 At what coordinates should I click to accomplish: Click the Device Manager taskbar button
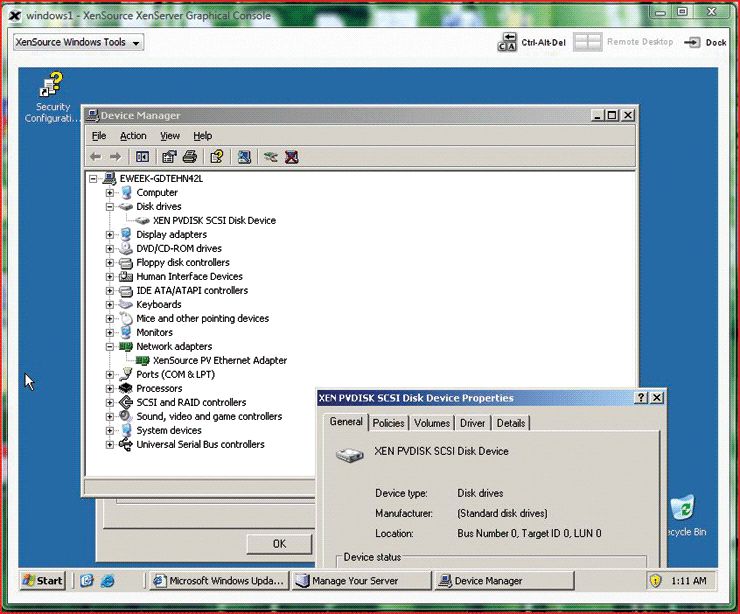click(x=504, y=580)
